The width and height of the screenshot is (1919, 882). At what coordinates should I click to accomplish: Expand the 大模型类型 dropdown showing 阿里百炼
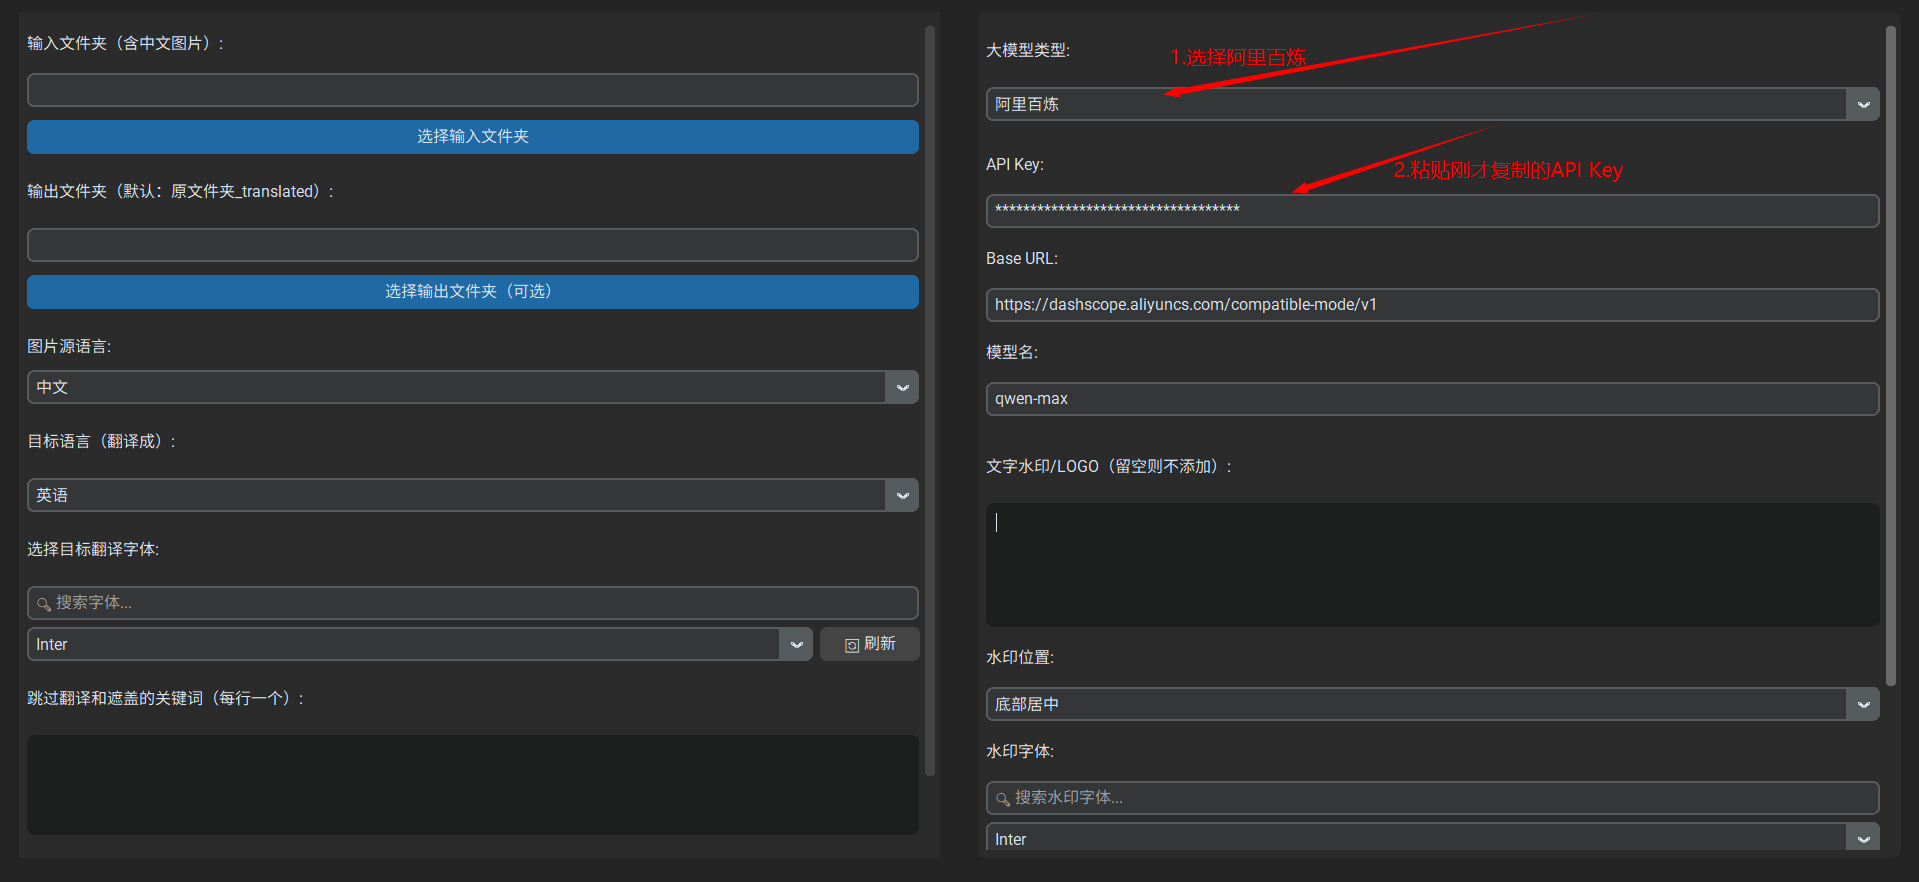pyautogui.click(x=1431, y=105)
